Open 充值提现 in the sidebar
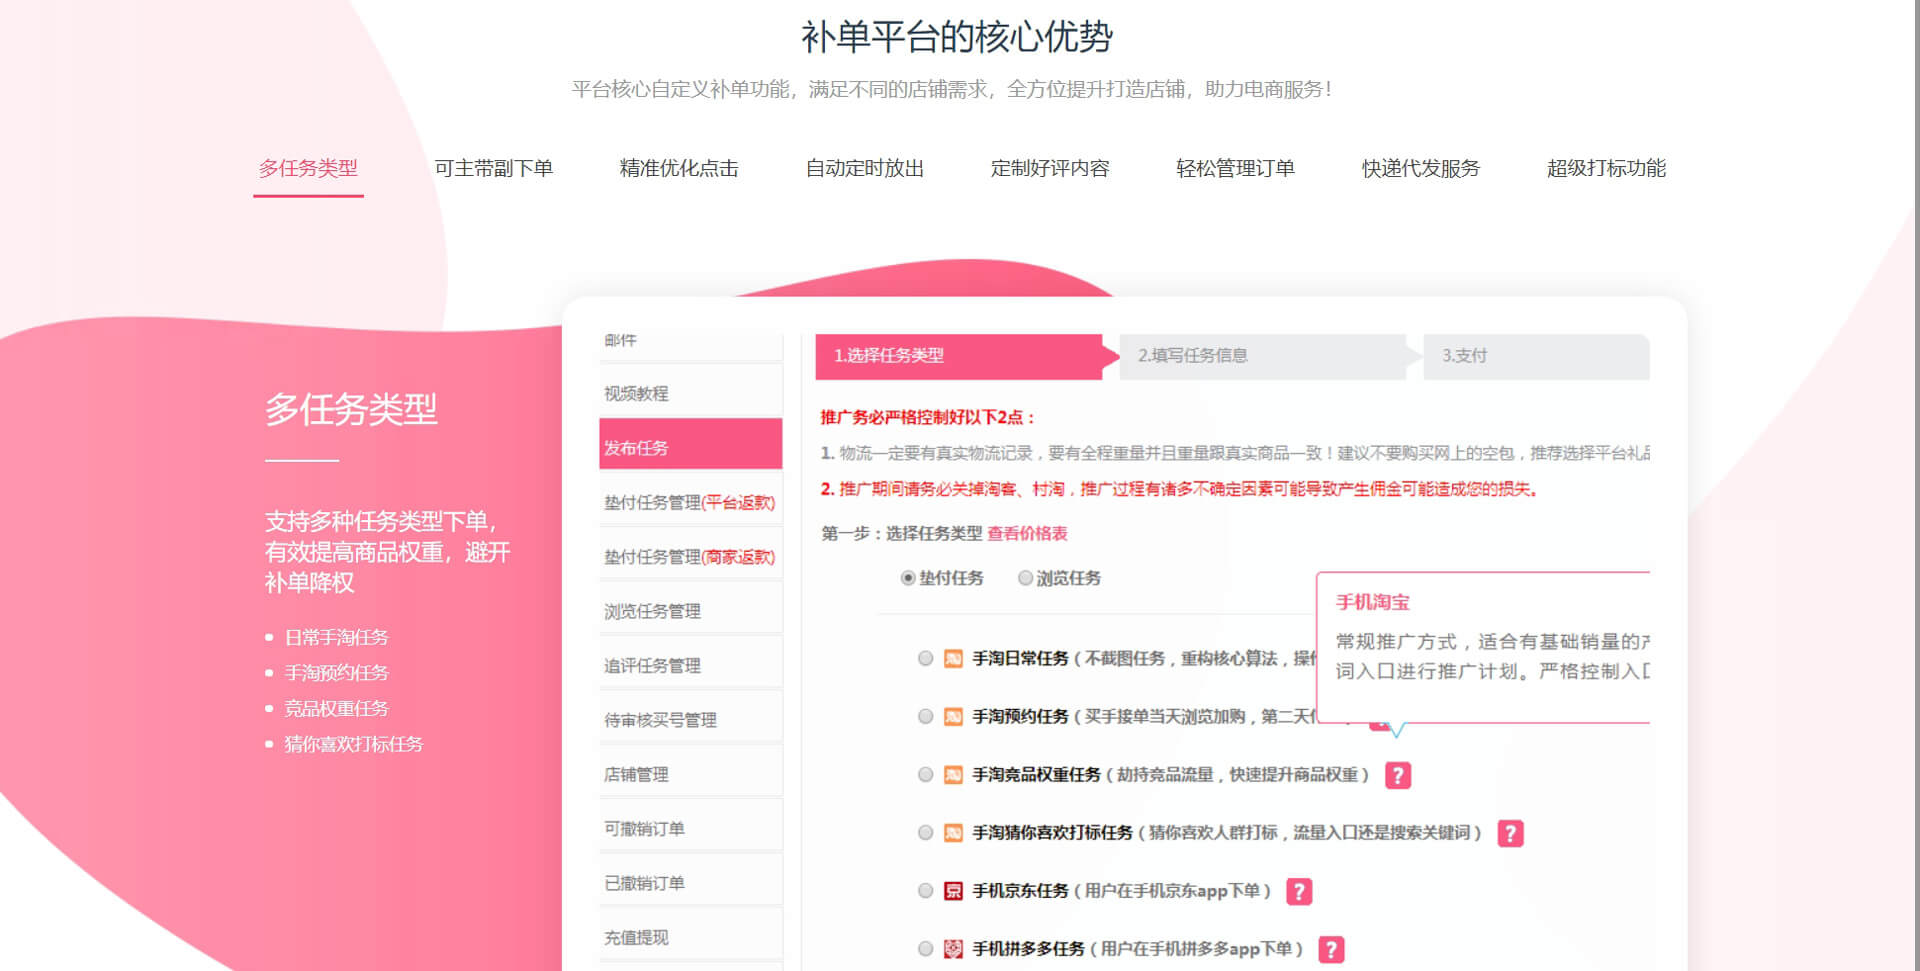 pos(690,937)
